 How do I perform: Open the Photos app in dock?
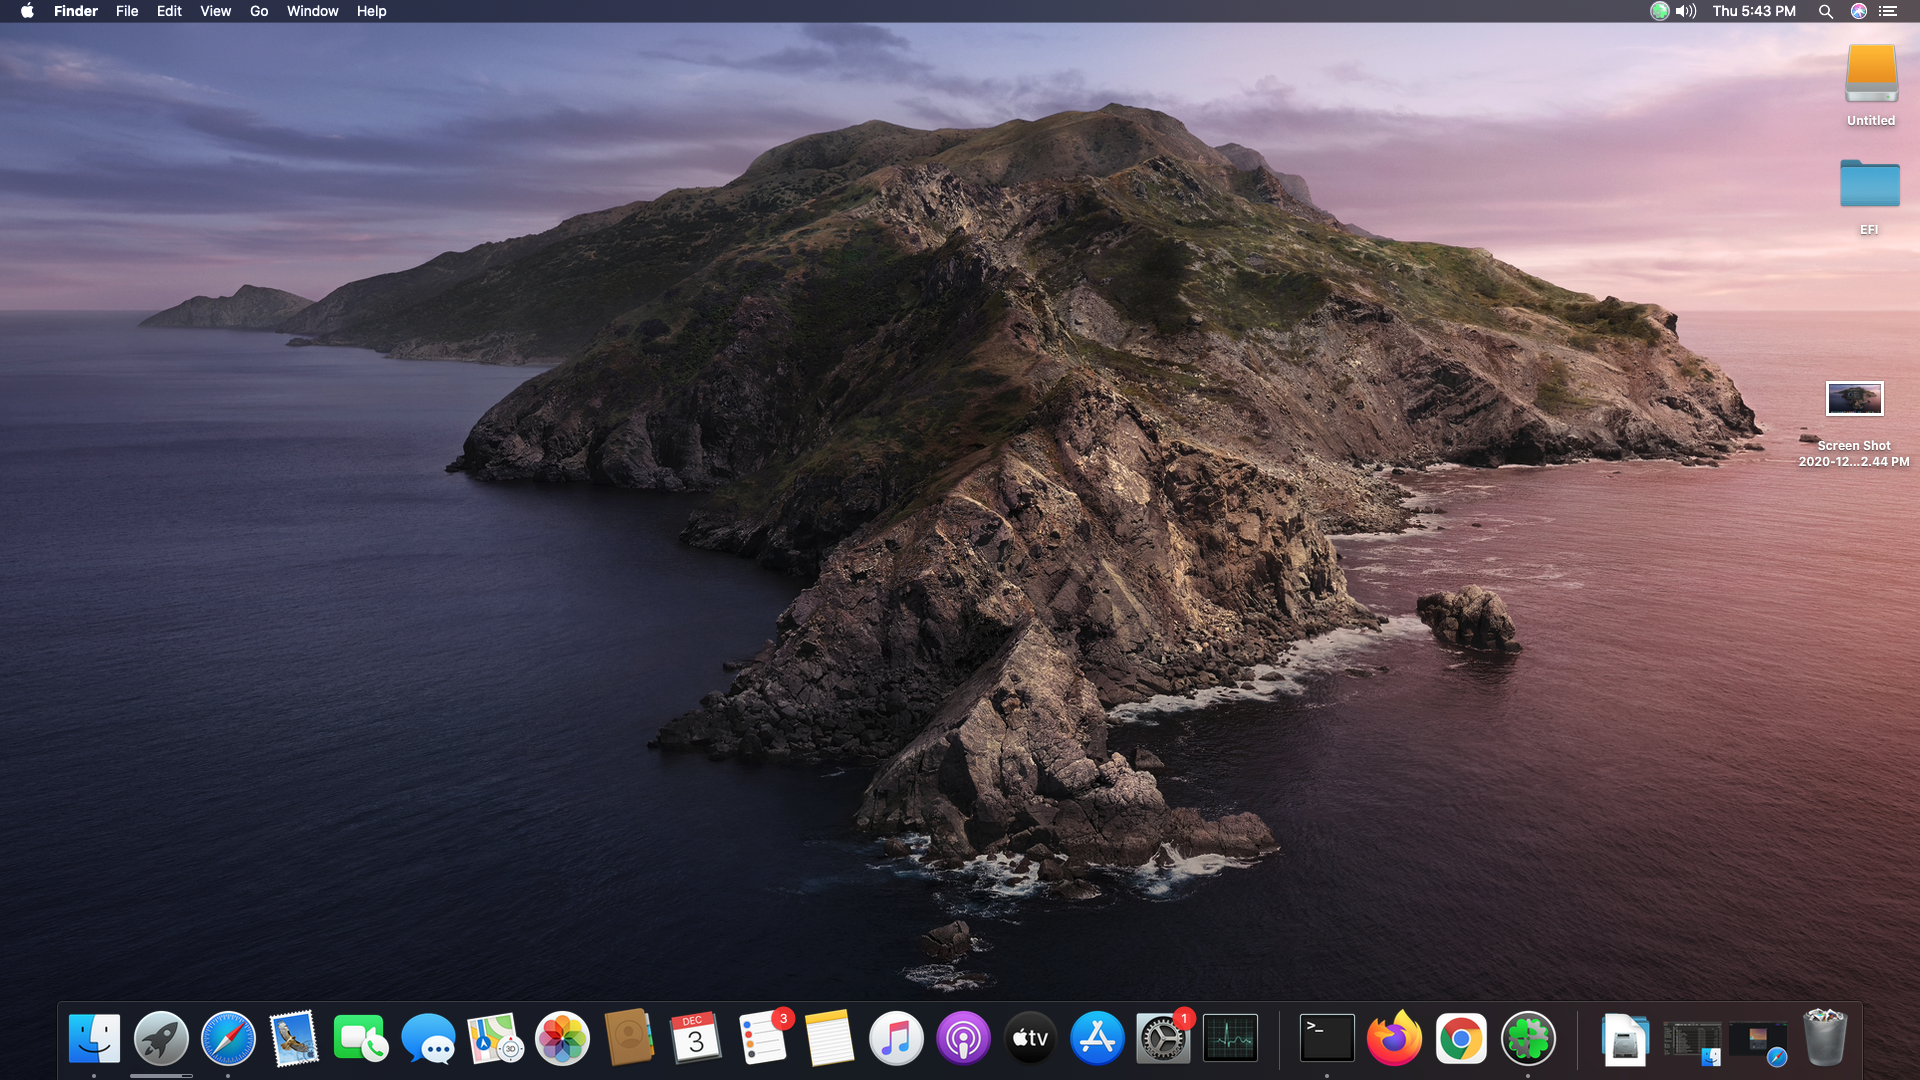tap(562, 1039)
